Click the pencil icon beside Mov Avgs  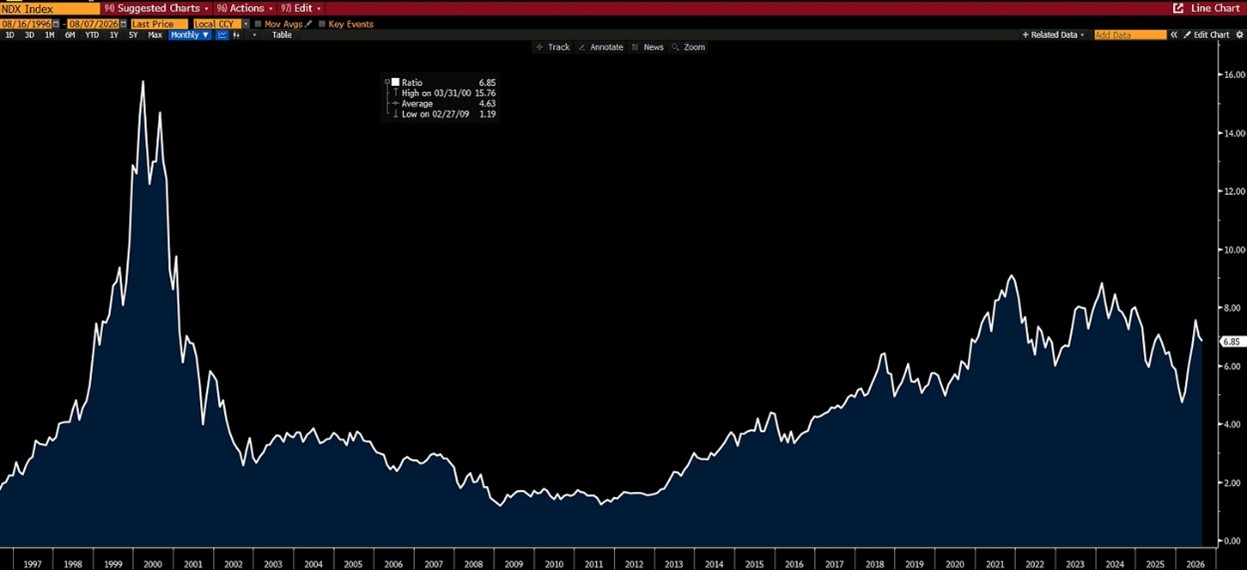[308, 23]
